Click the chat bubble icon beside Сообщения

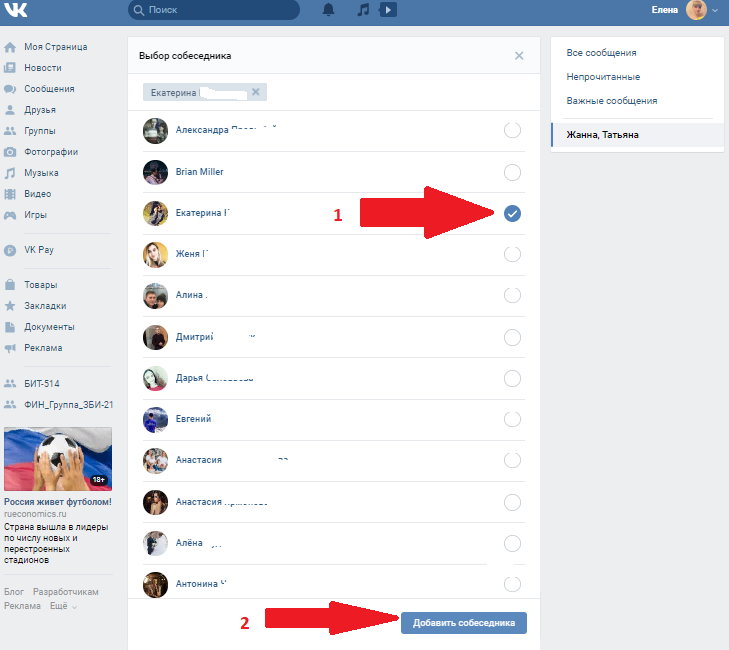(x=10, y=89)
